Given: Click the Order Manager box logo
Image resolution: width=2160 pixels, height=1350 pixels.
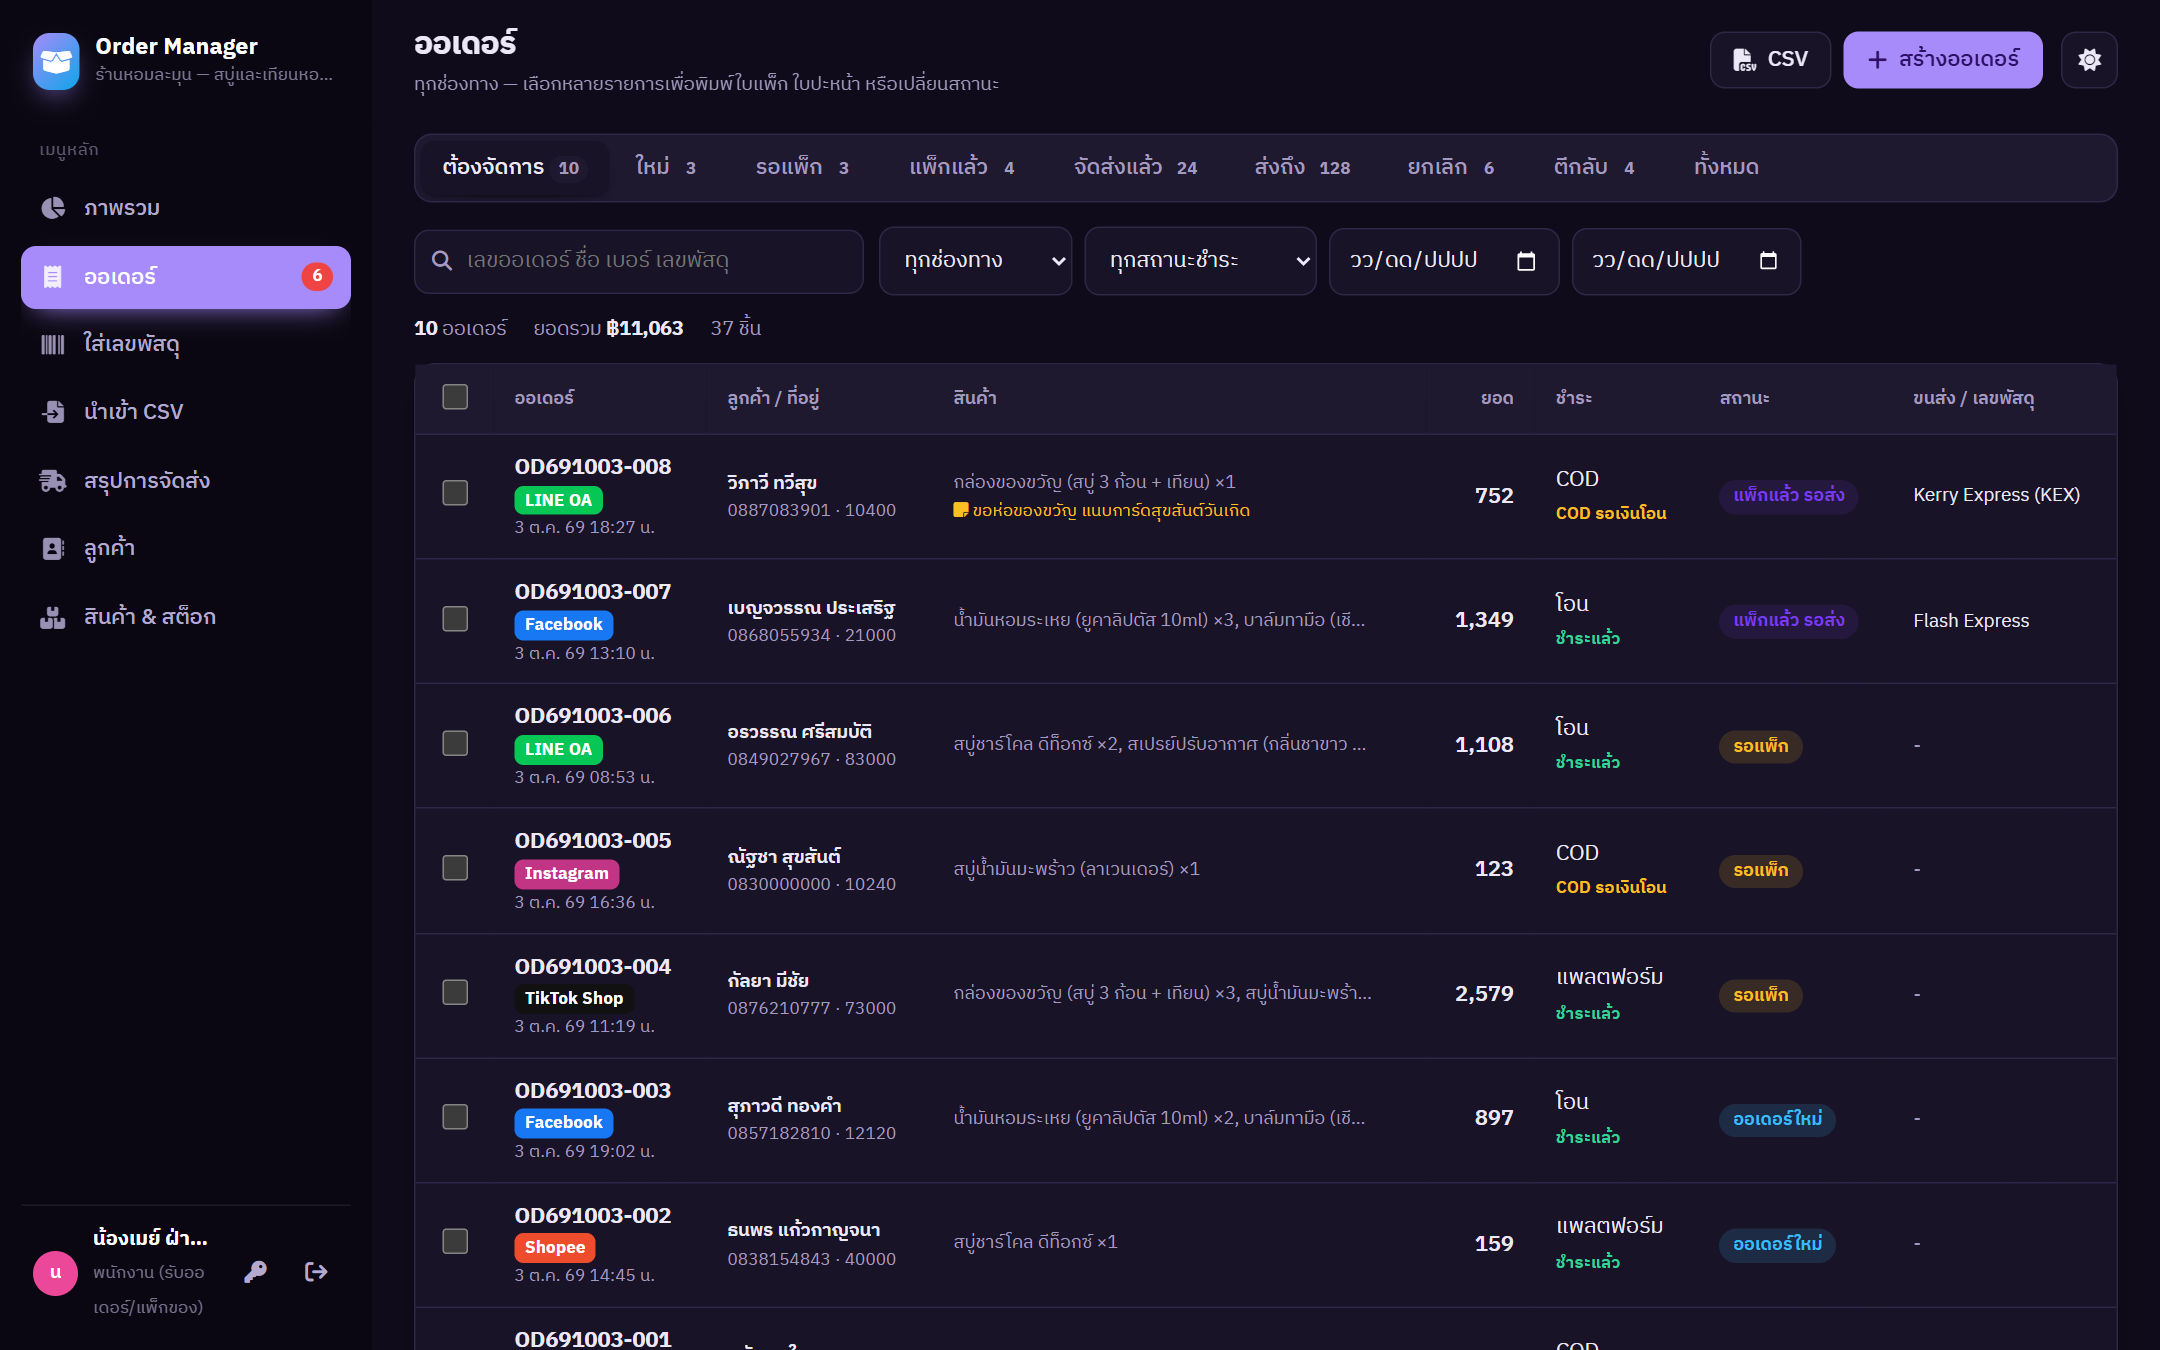Looking at the screenshot, I should [x=56, y=61].
